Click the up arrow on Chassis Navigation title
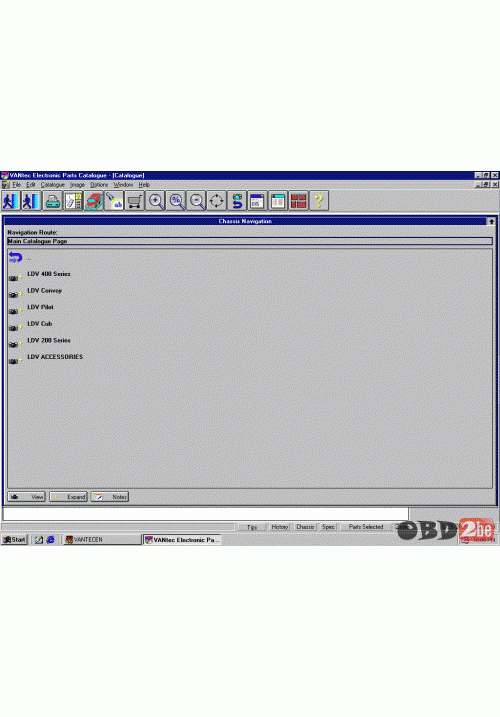 491,221
